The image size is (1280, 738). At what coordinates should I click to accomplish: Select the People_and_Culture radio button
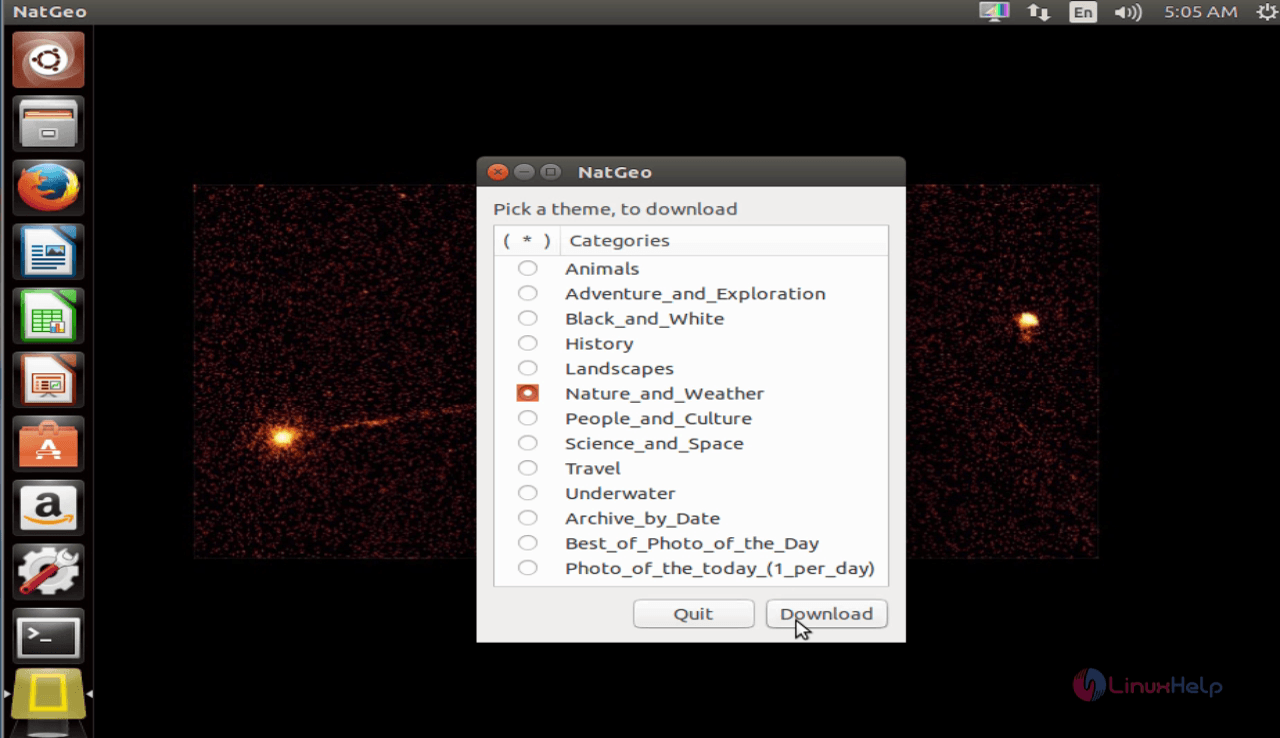pos(527,418)
